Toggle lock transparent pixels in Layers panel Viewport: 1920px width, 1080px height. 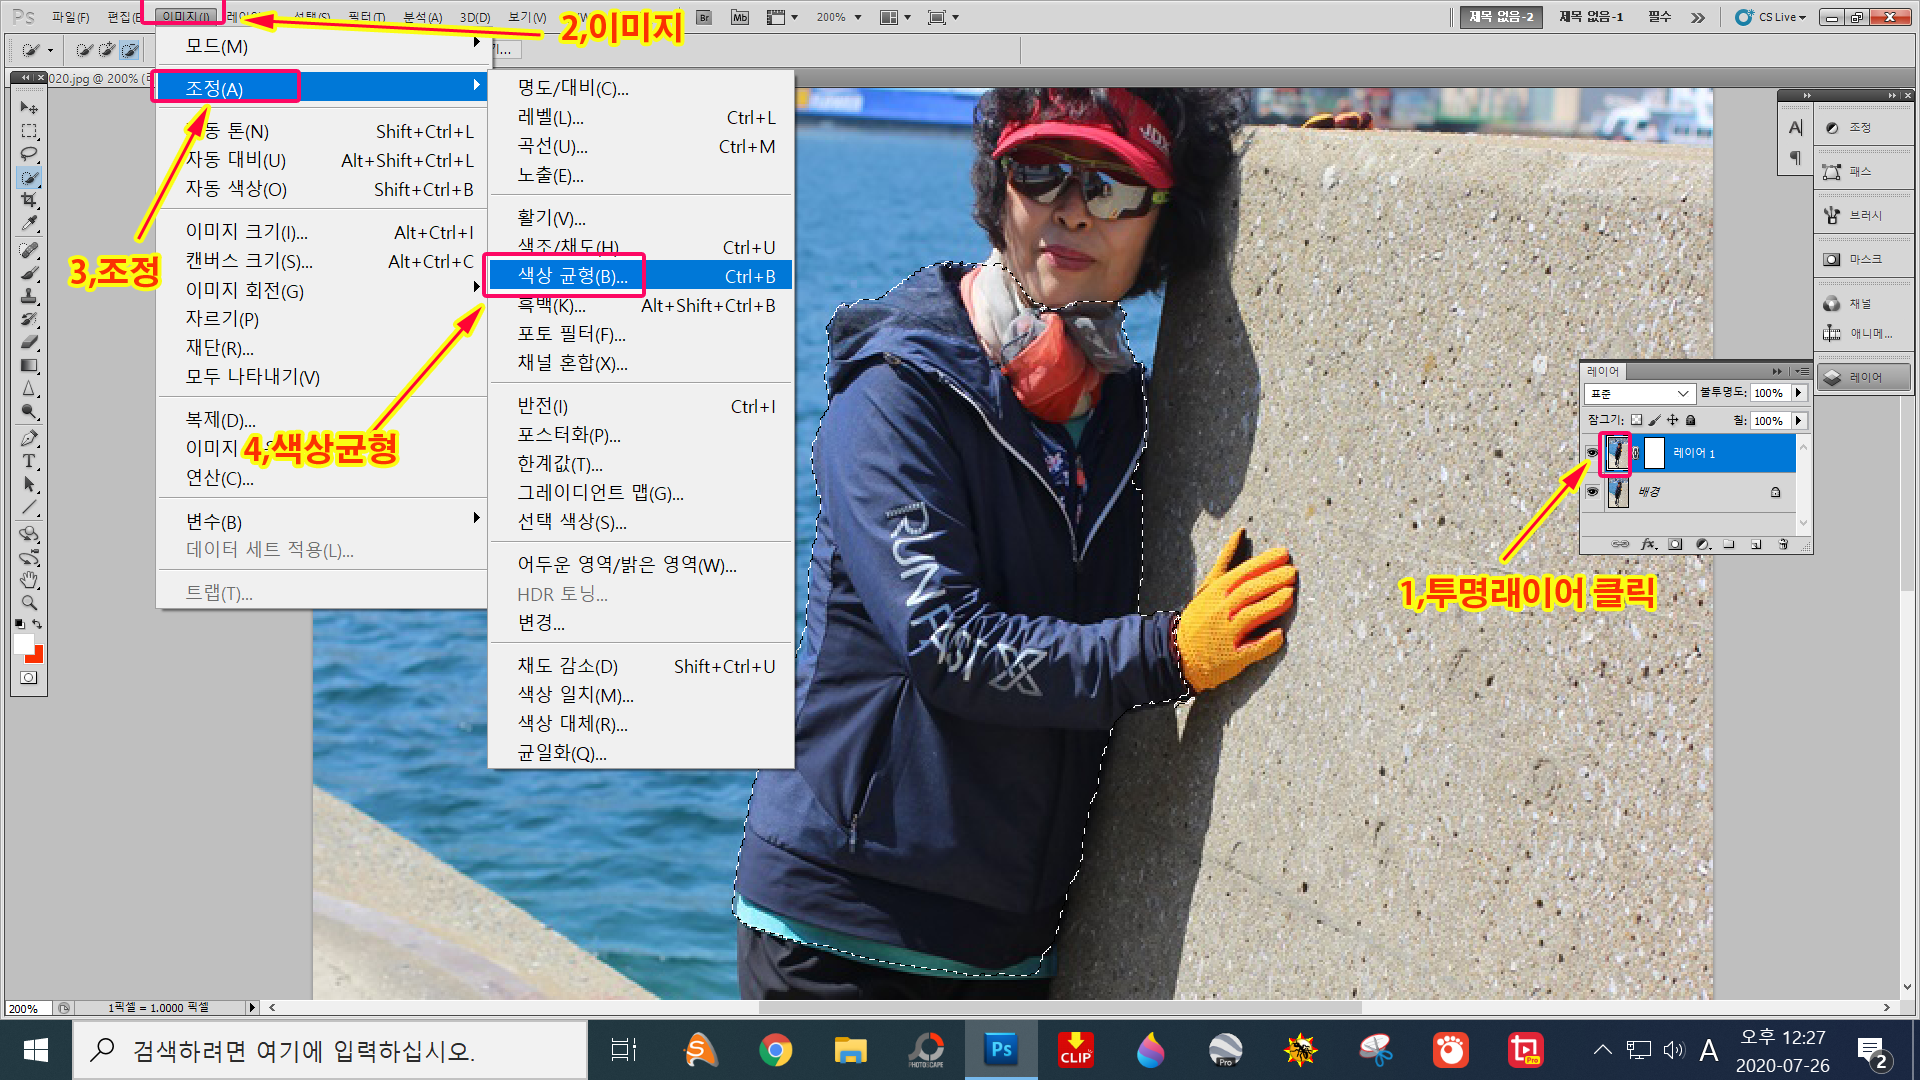(1636, 421)
